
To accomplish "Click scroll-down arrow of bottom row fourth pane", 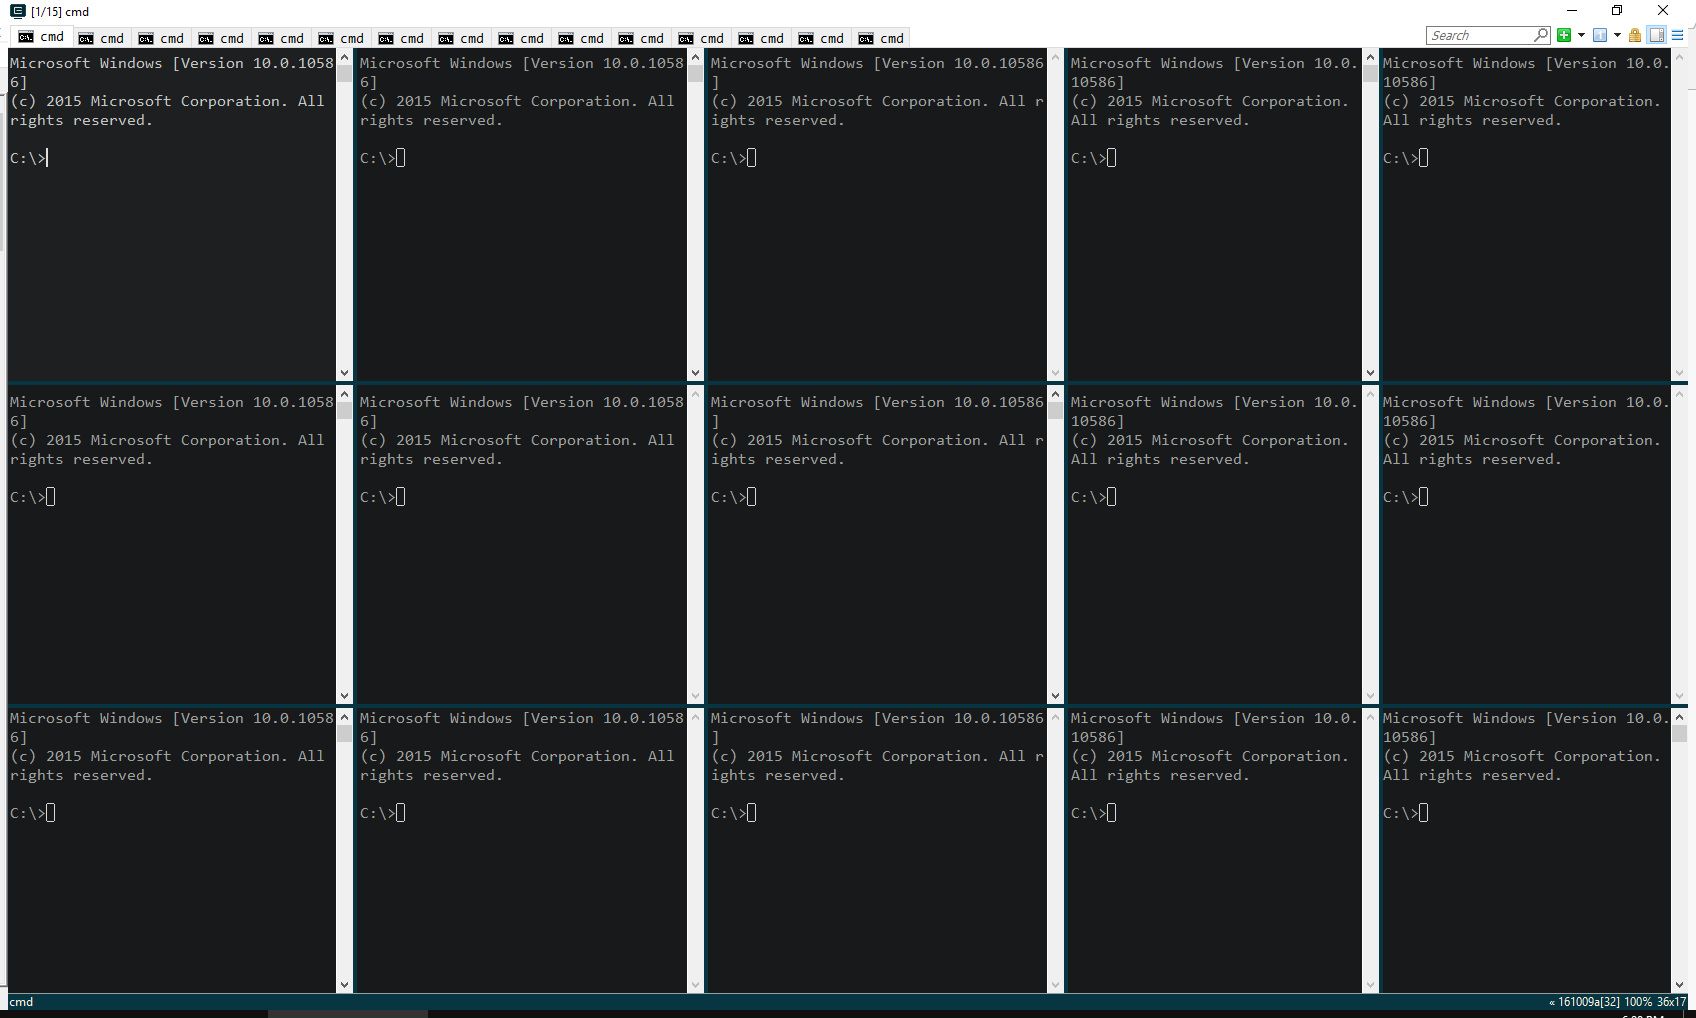I will click(x=1370, y=985).
